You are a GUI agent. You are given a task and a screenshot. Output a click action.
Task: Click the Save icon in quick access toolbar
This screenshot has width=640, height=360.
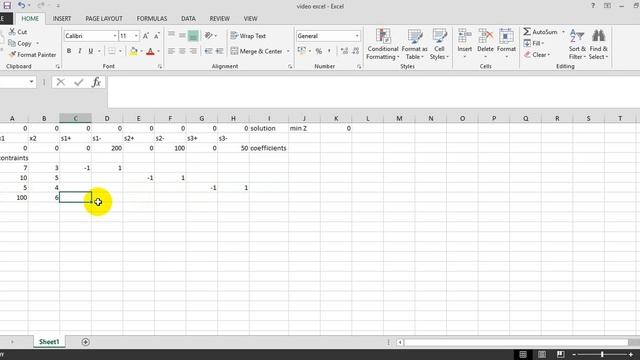coord(7,5)
